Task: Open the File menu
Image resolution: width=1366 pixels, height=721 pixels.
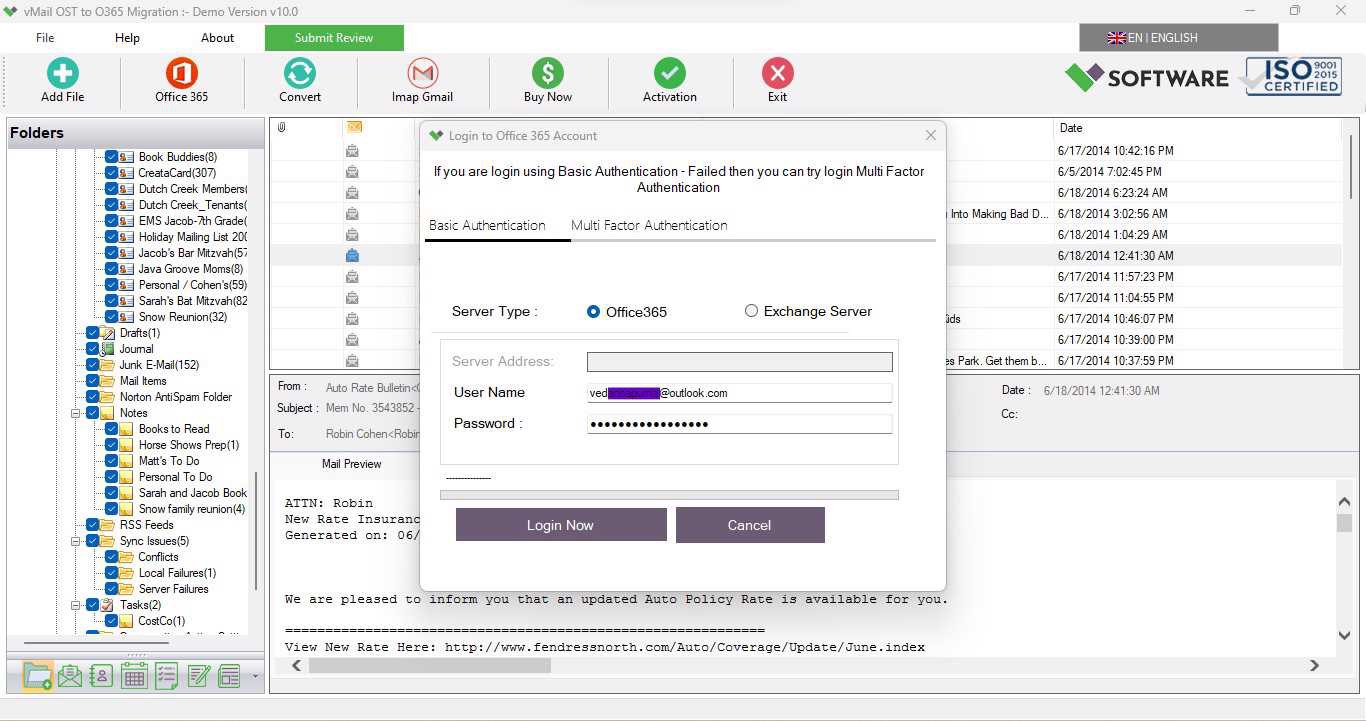Action: pos(45,38)
